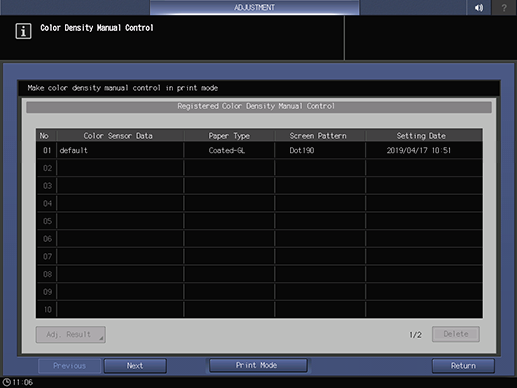This screenshot has width=517, height=388.
Task: Select the ADJUSTMENT tab
Action: (x=254, y=7)
